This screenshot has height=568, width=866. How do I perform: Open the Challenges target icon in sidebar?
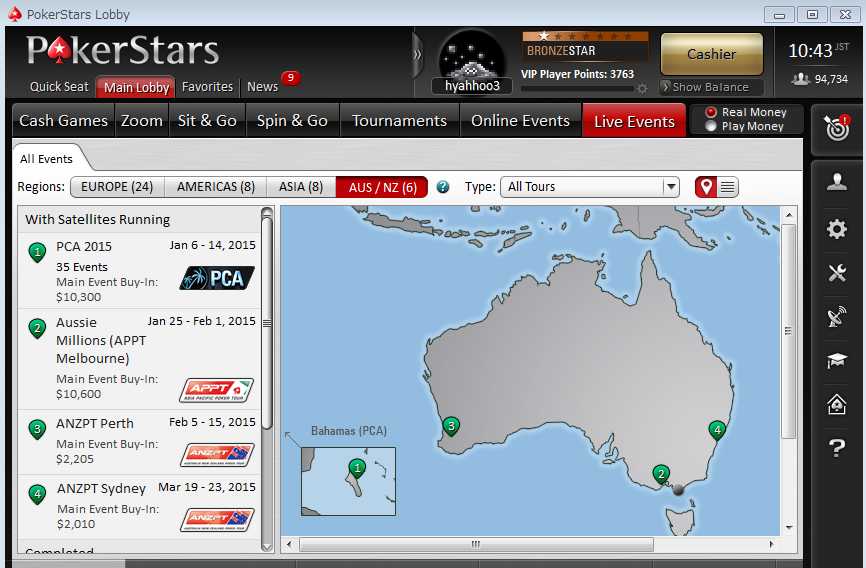coord(837,128)
